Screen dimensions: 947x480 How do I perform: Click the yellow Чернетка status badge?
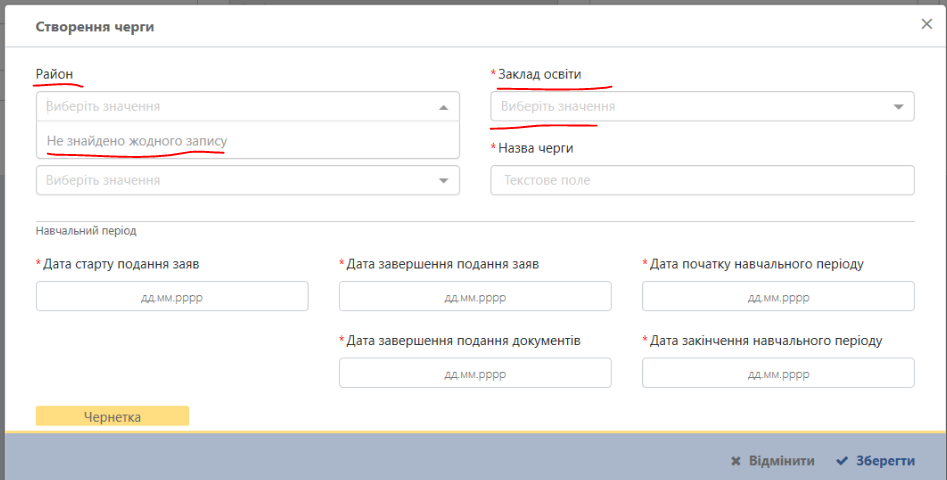(x=112, y=417)
